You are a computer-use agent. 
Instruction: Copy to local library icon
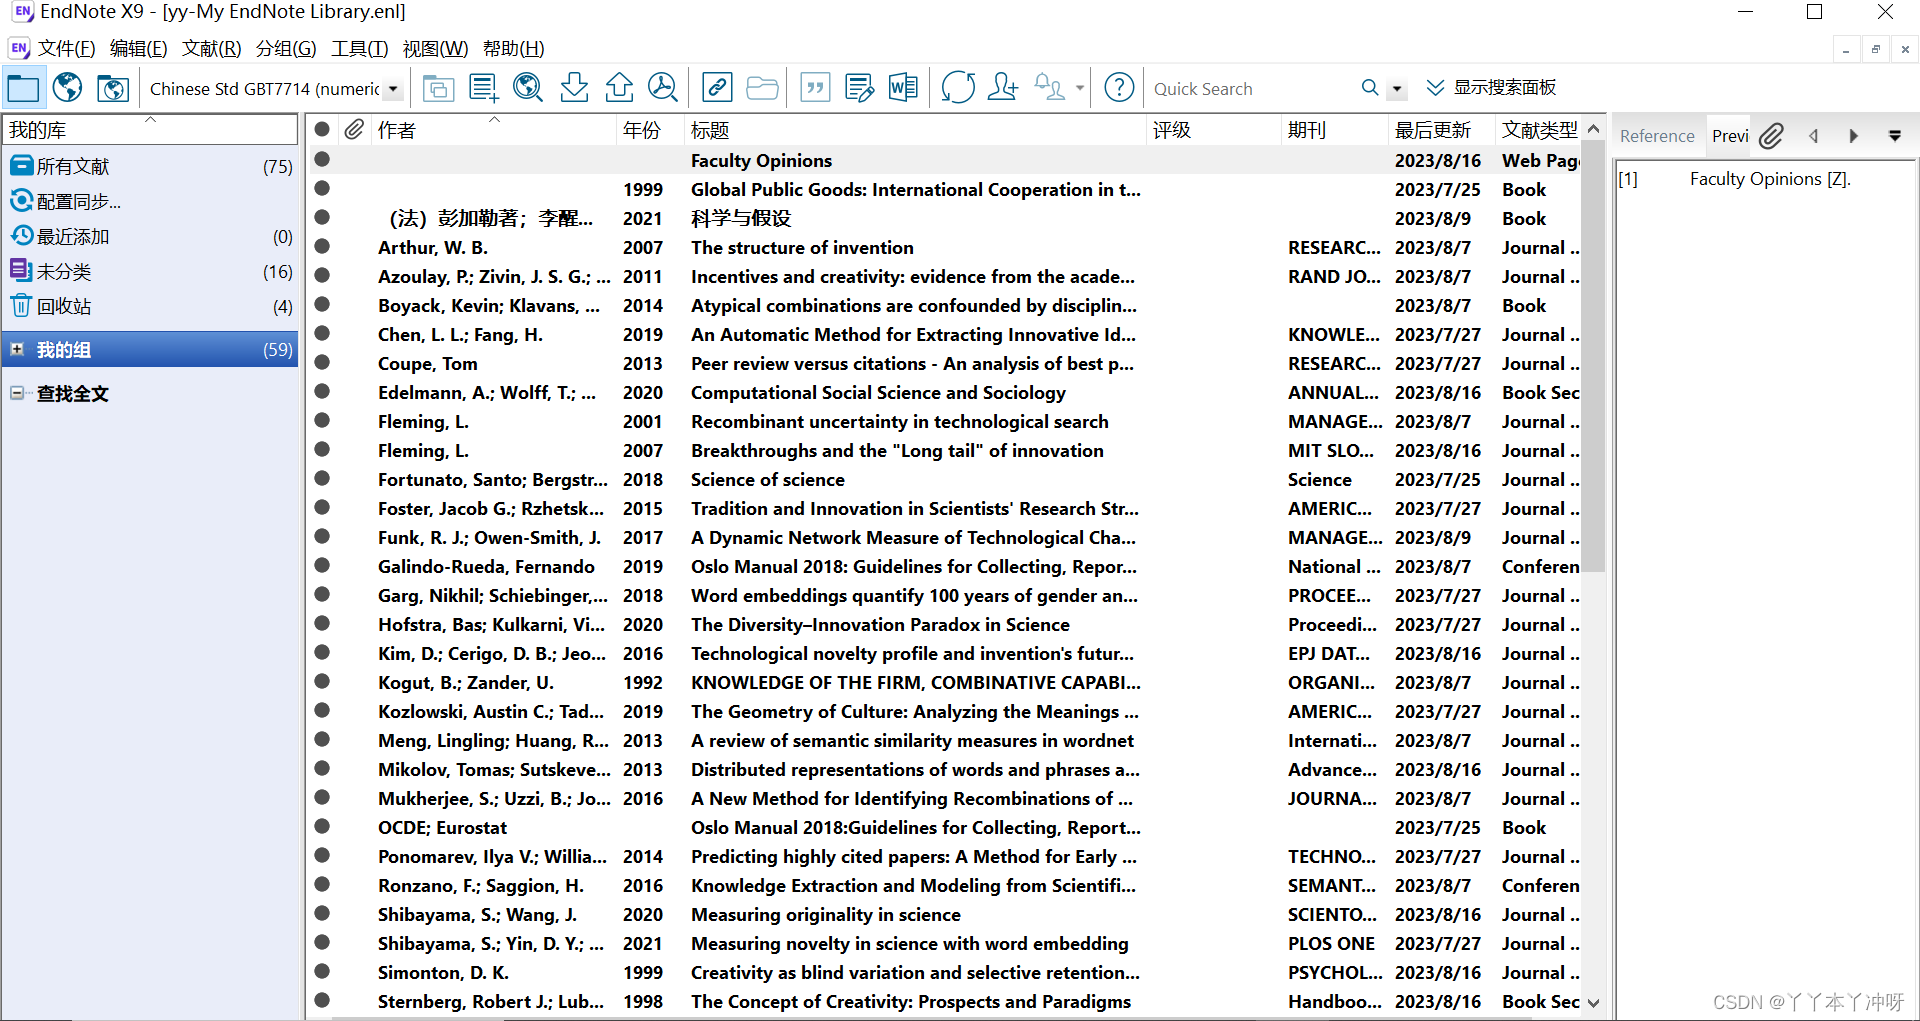point(438,88)
